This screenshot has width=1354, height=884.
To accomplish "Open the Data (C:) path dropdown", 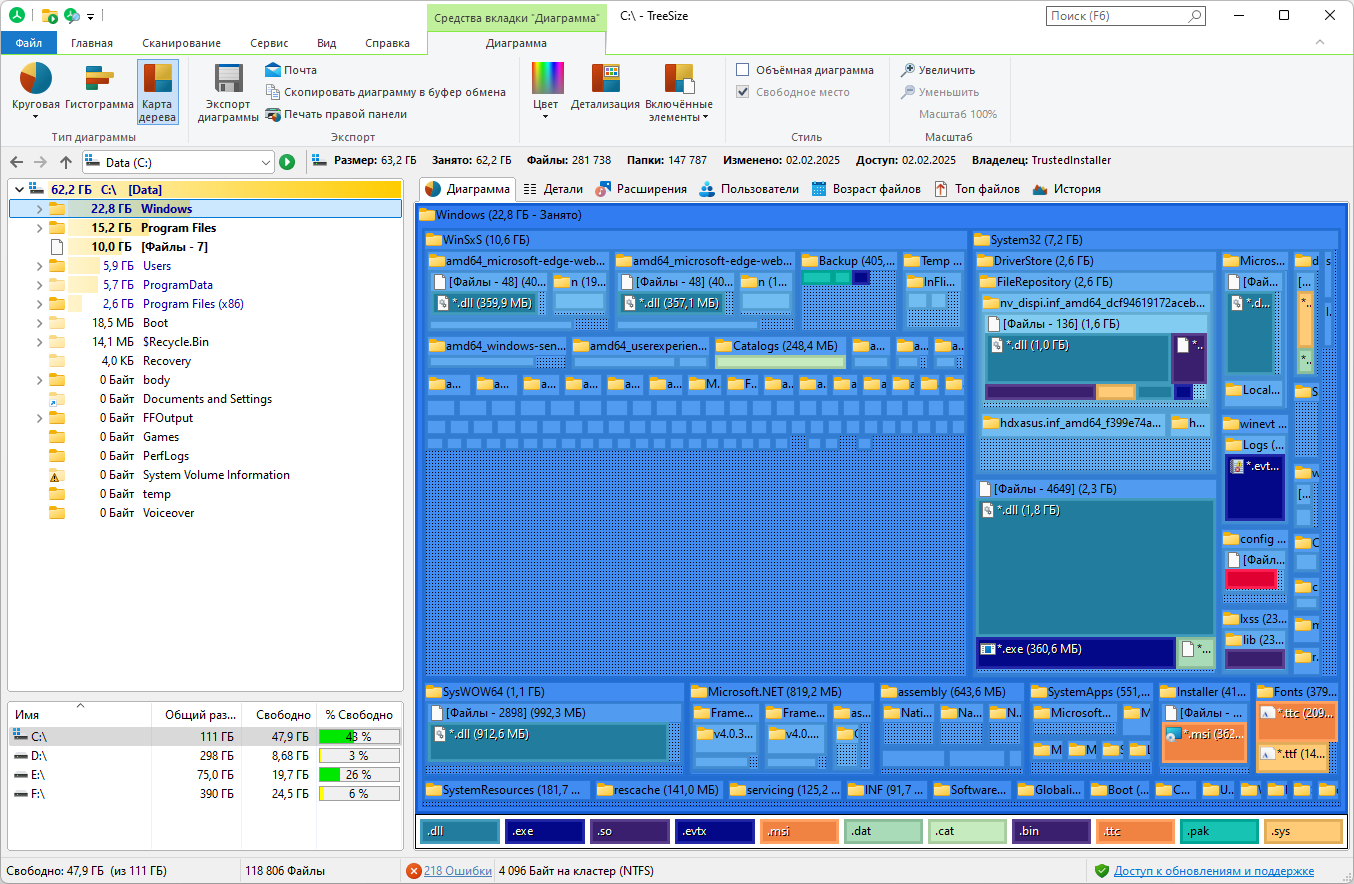I will 265,162.
